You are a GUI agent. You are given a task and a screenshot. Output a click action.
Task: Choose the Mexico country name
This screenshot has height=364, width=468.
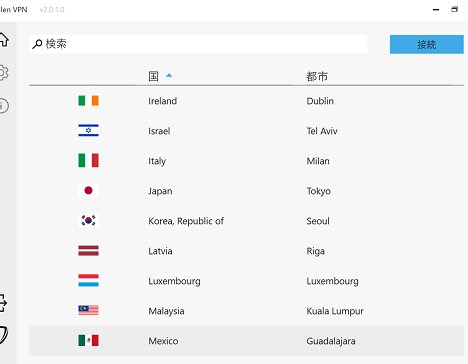point(163,341)
